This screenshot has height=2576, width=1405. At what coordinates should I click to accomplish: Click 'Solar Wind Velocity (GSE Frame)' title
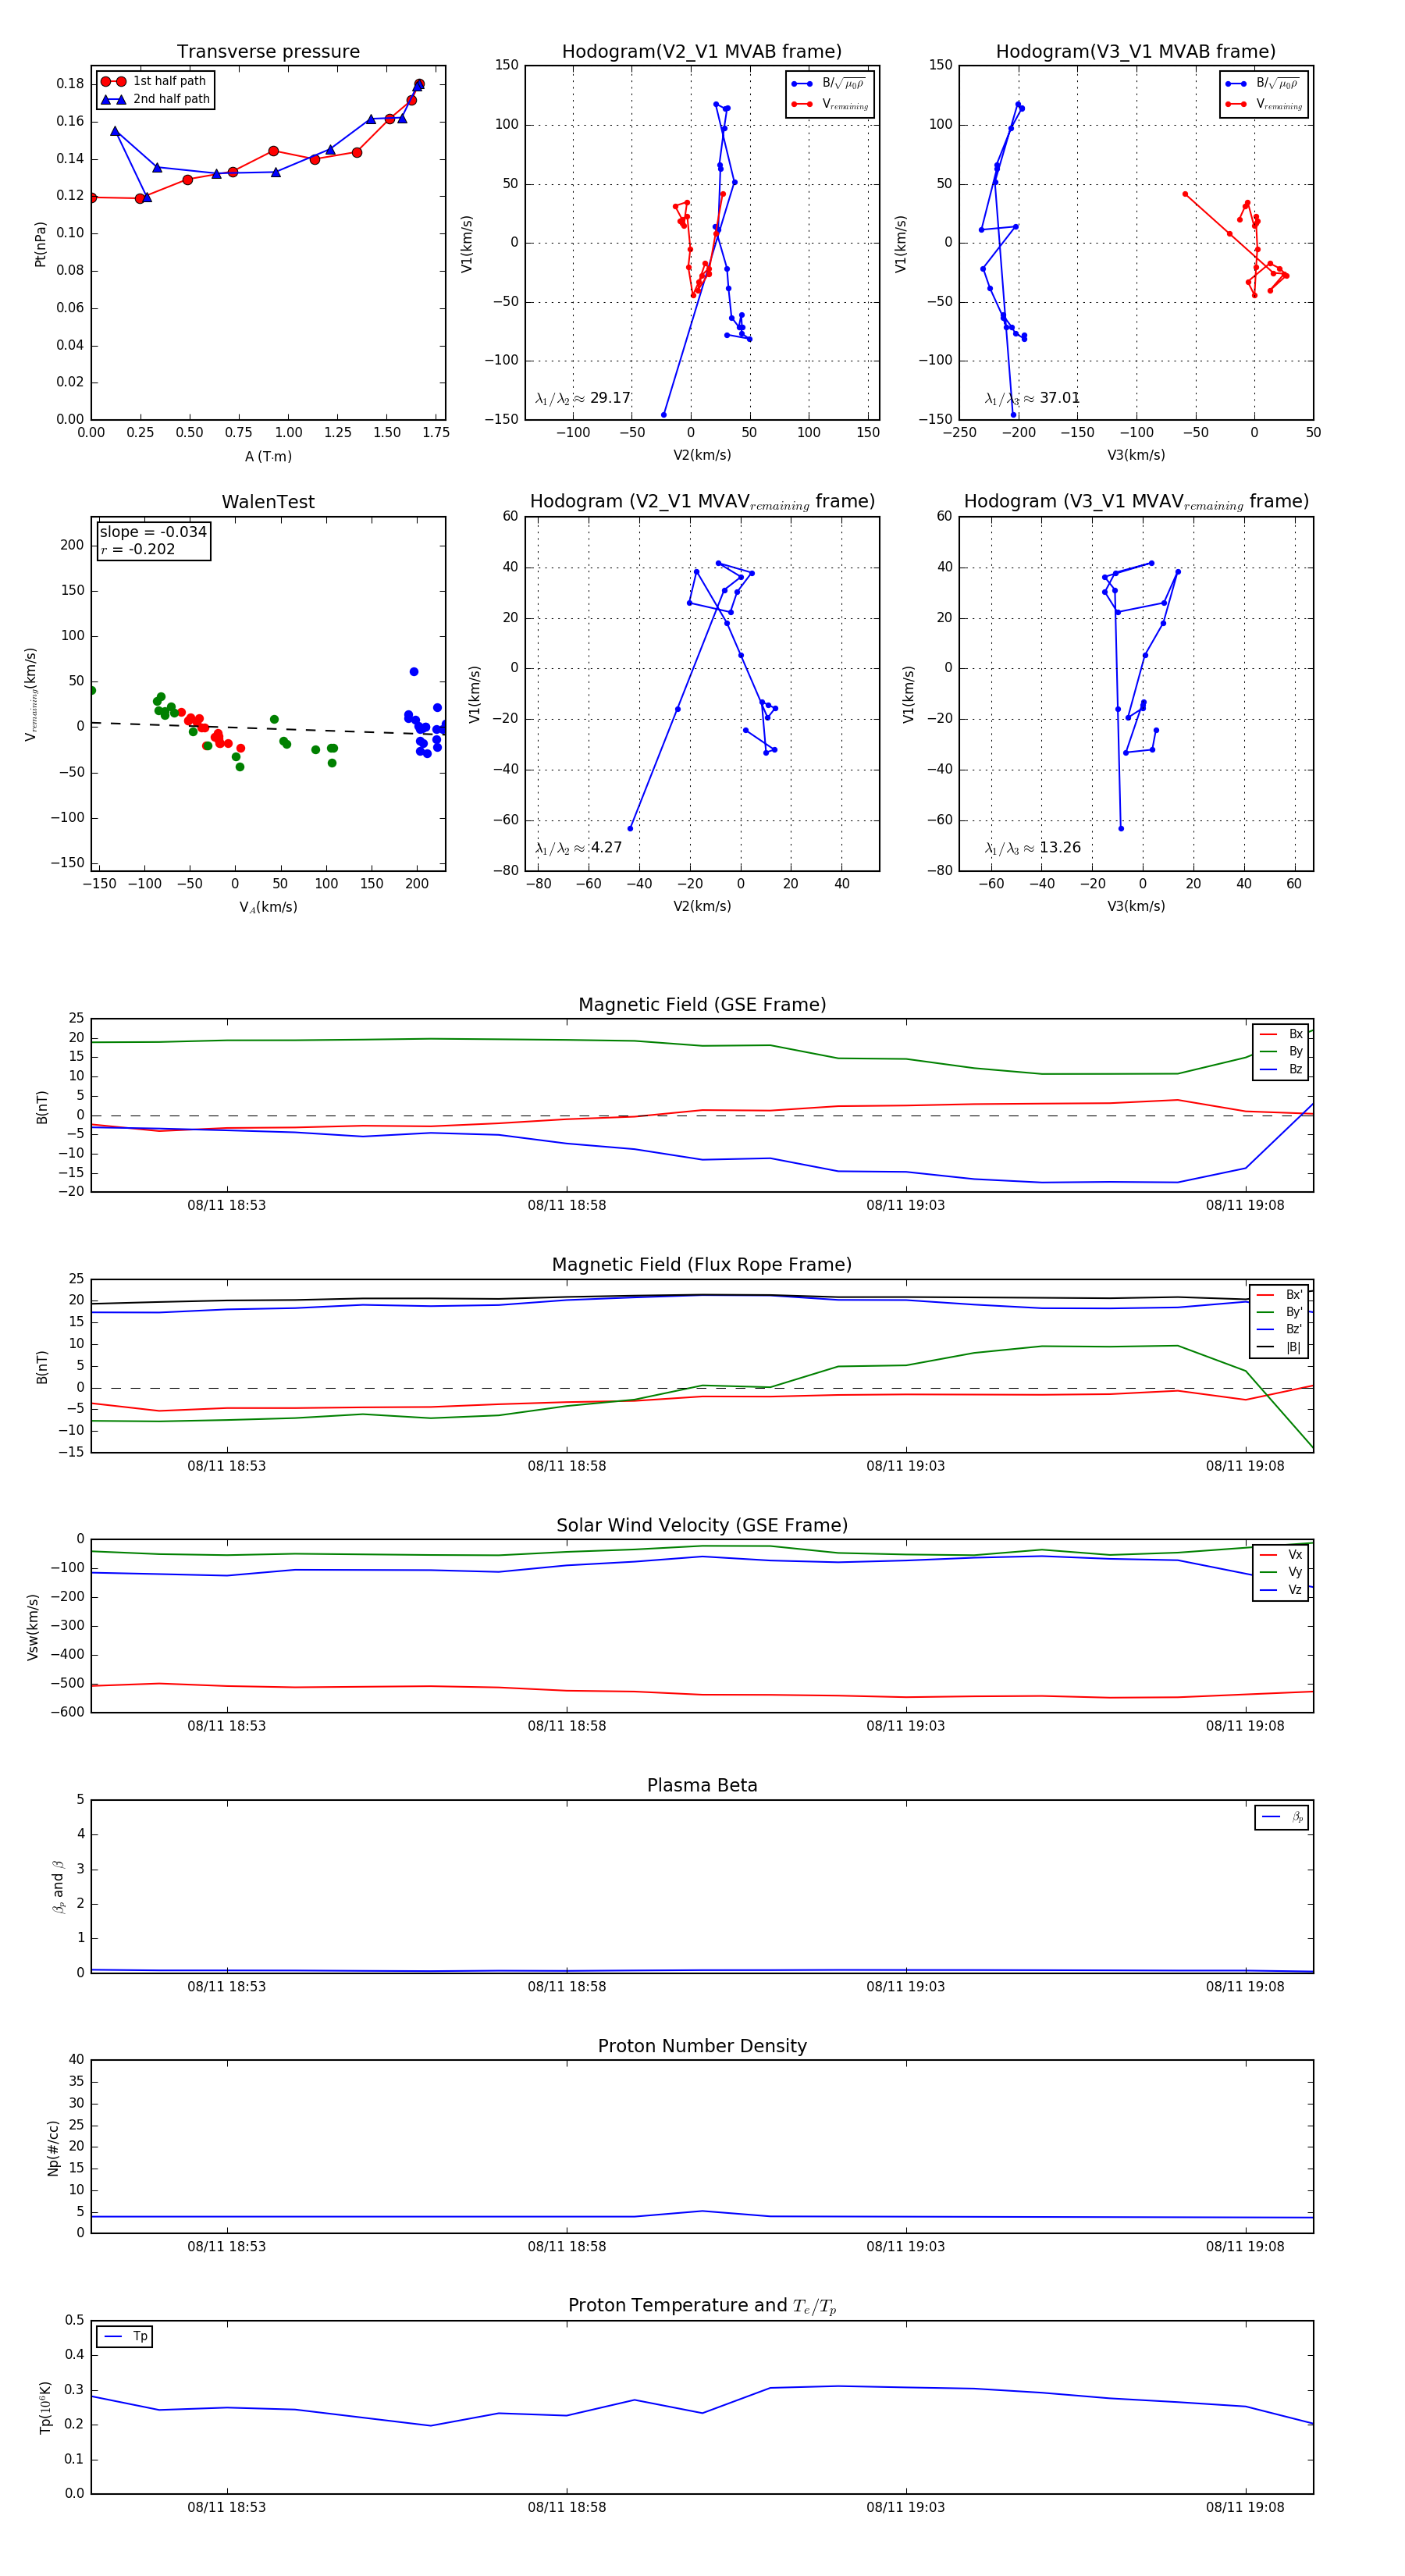pyautogui.click(x=702, y=1525)
